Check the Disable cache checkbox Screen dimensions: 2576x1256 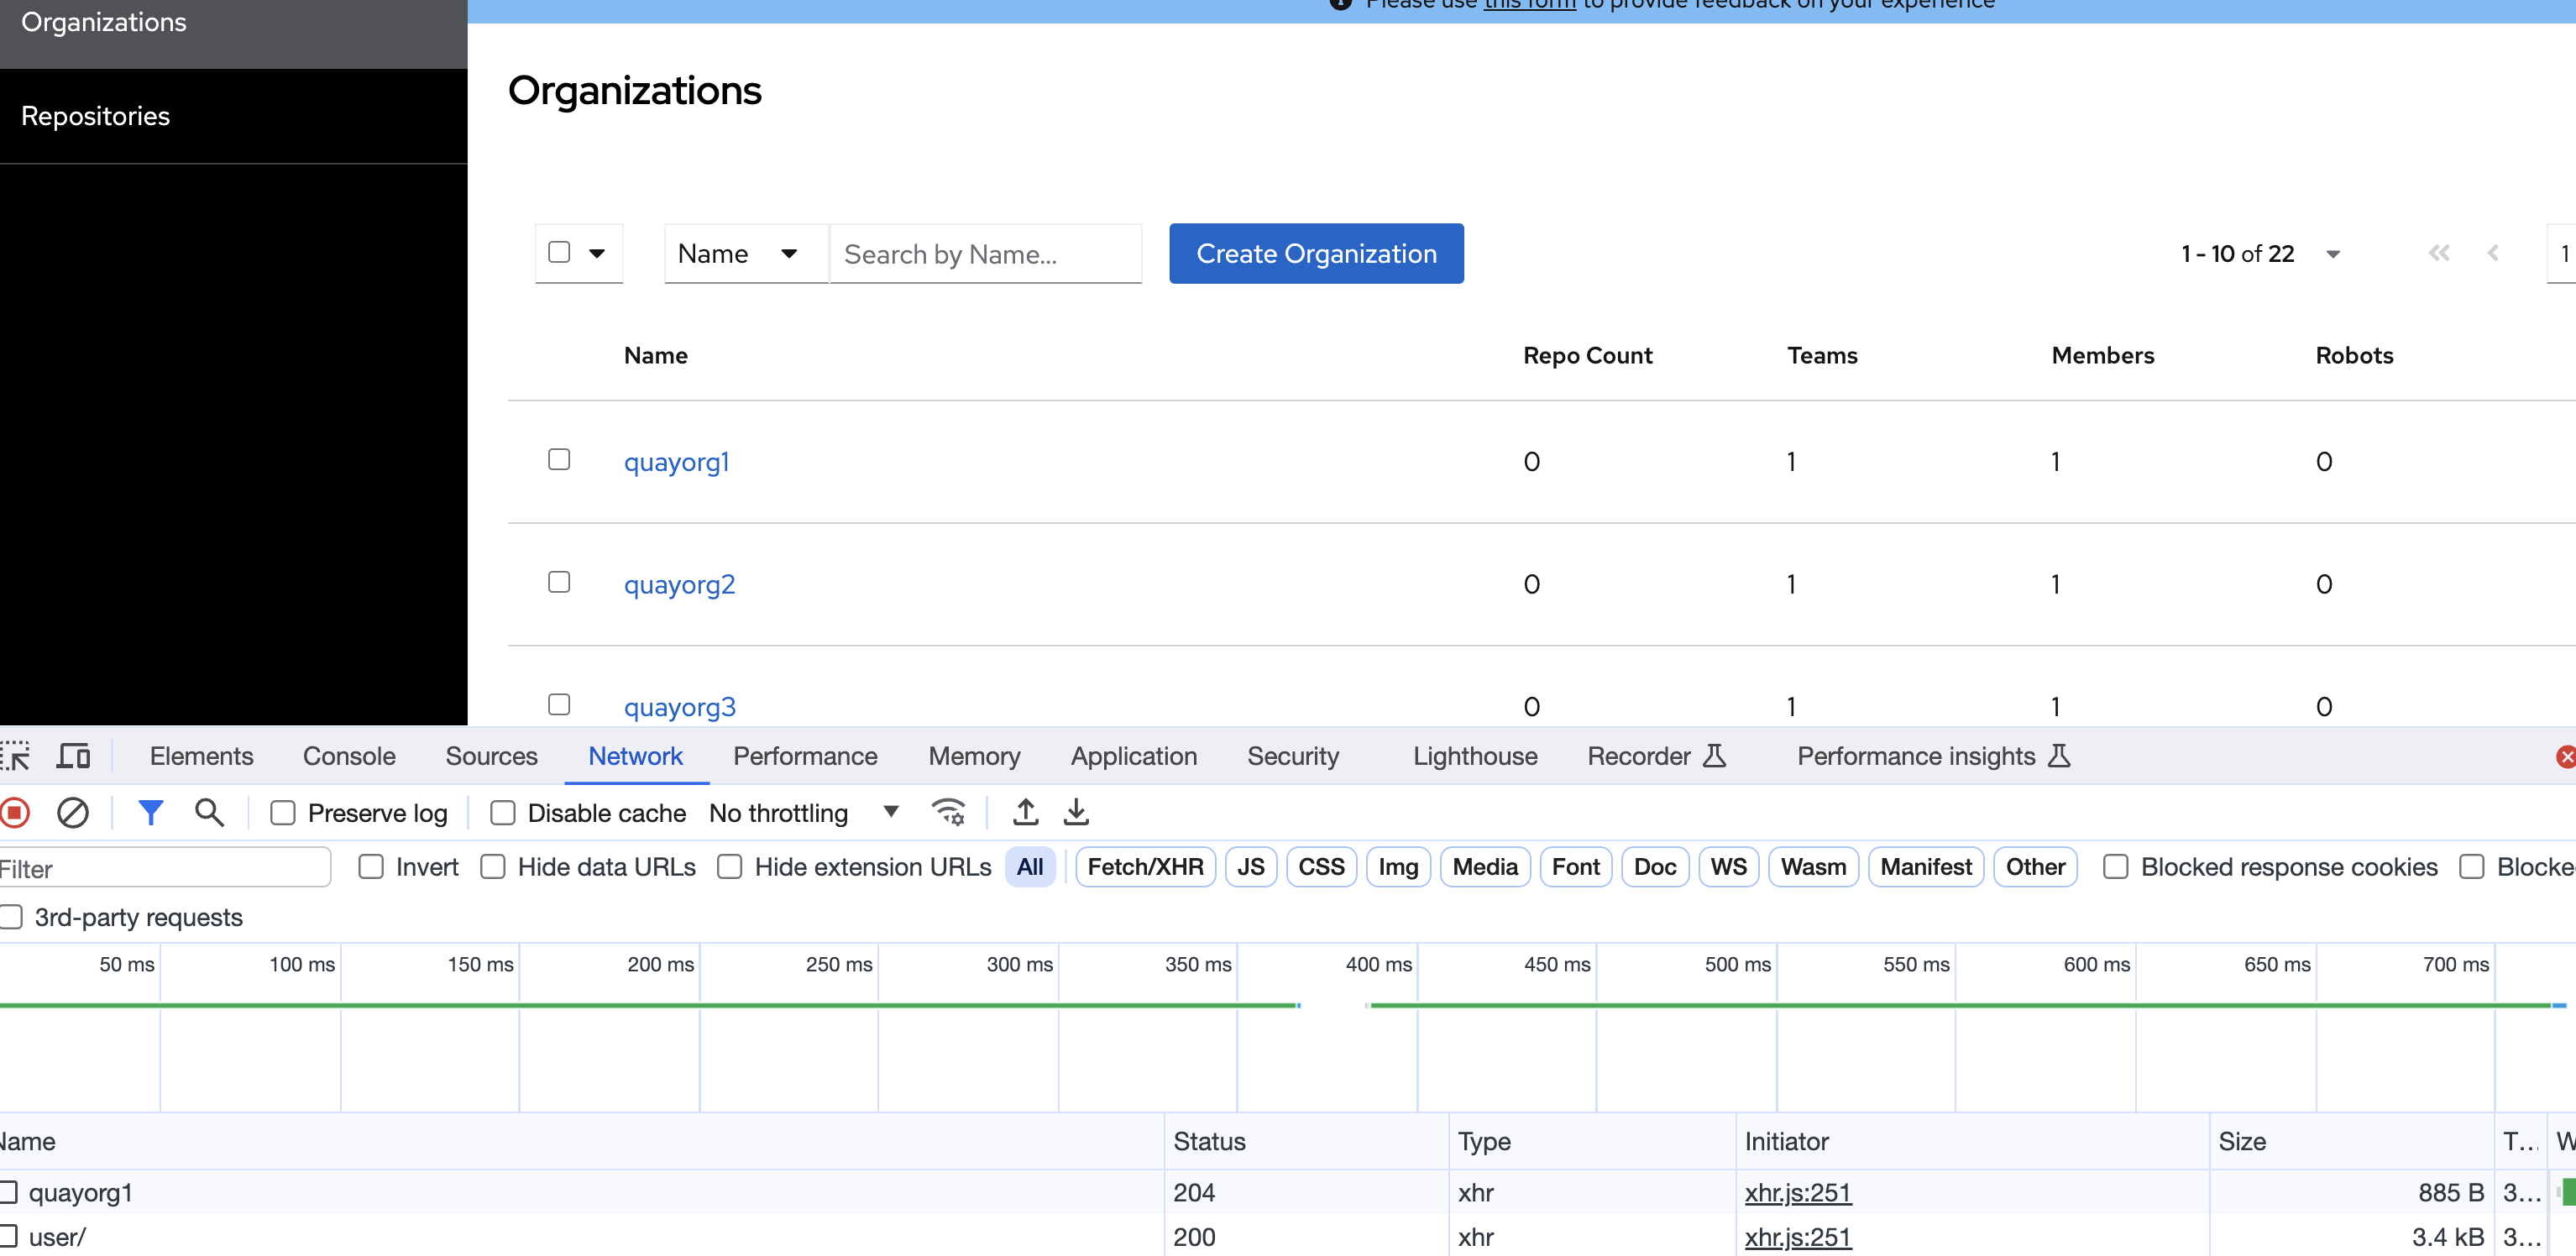pyautogui.click(x=503, y=814)
